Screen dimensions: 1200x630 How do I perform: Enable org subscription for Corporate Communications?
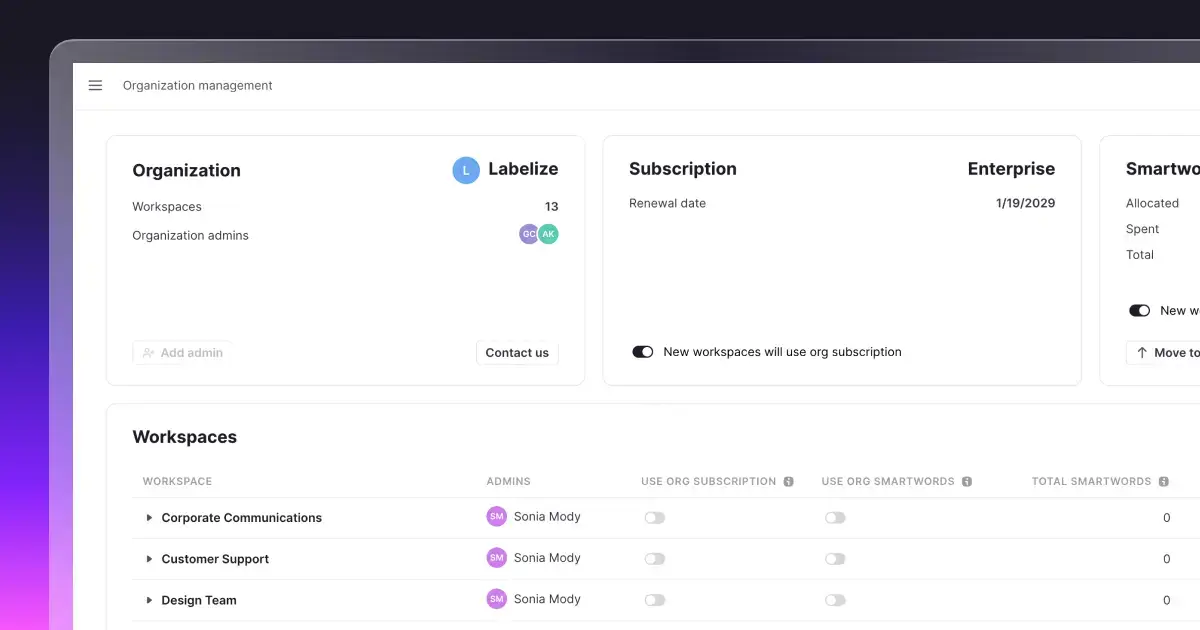[655, 517]
